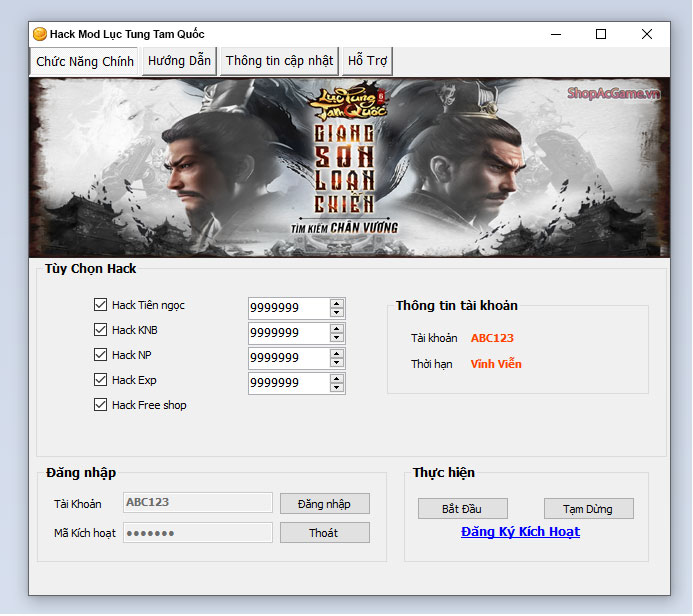
Task: Decrease KNB value with down arrow
Action: coord(337,338)
